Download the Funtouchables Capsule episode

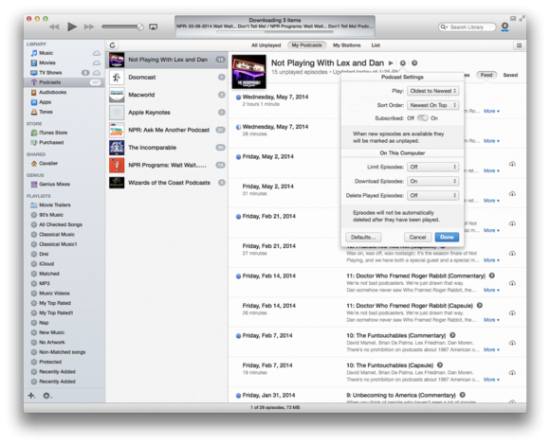[x=512, y=372]
